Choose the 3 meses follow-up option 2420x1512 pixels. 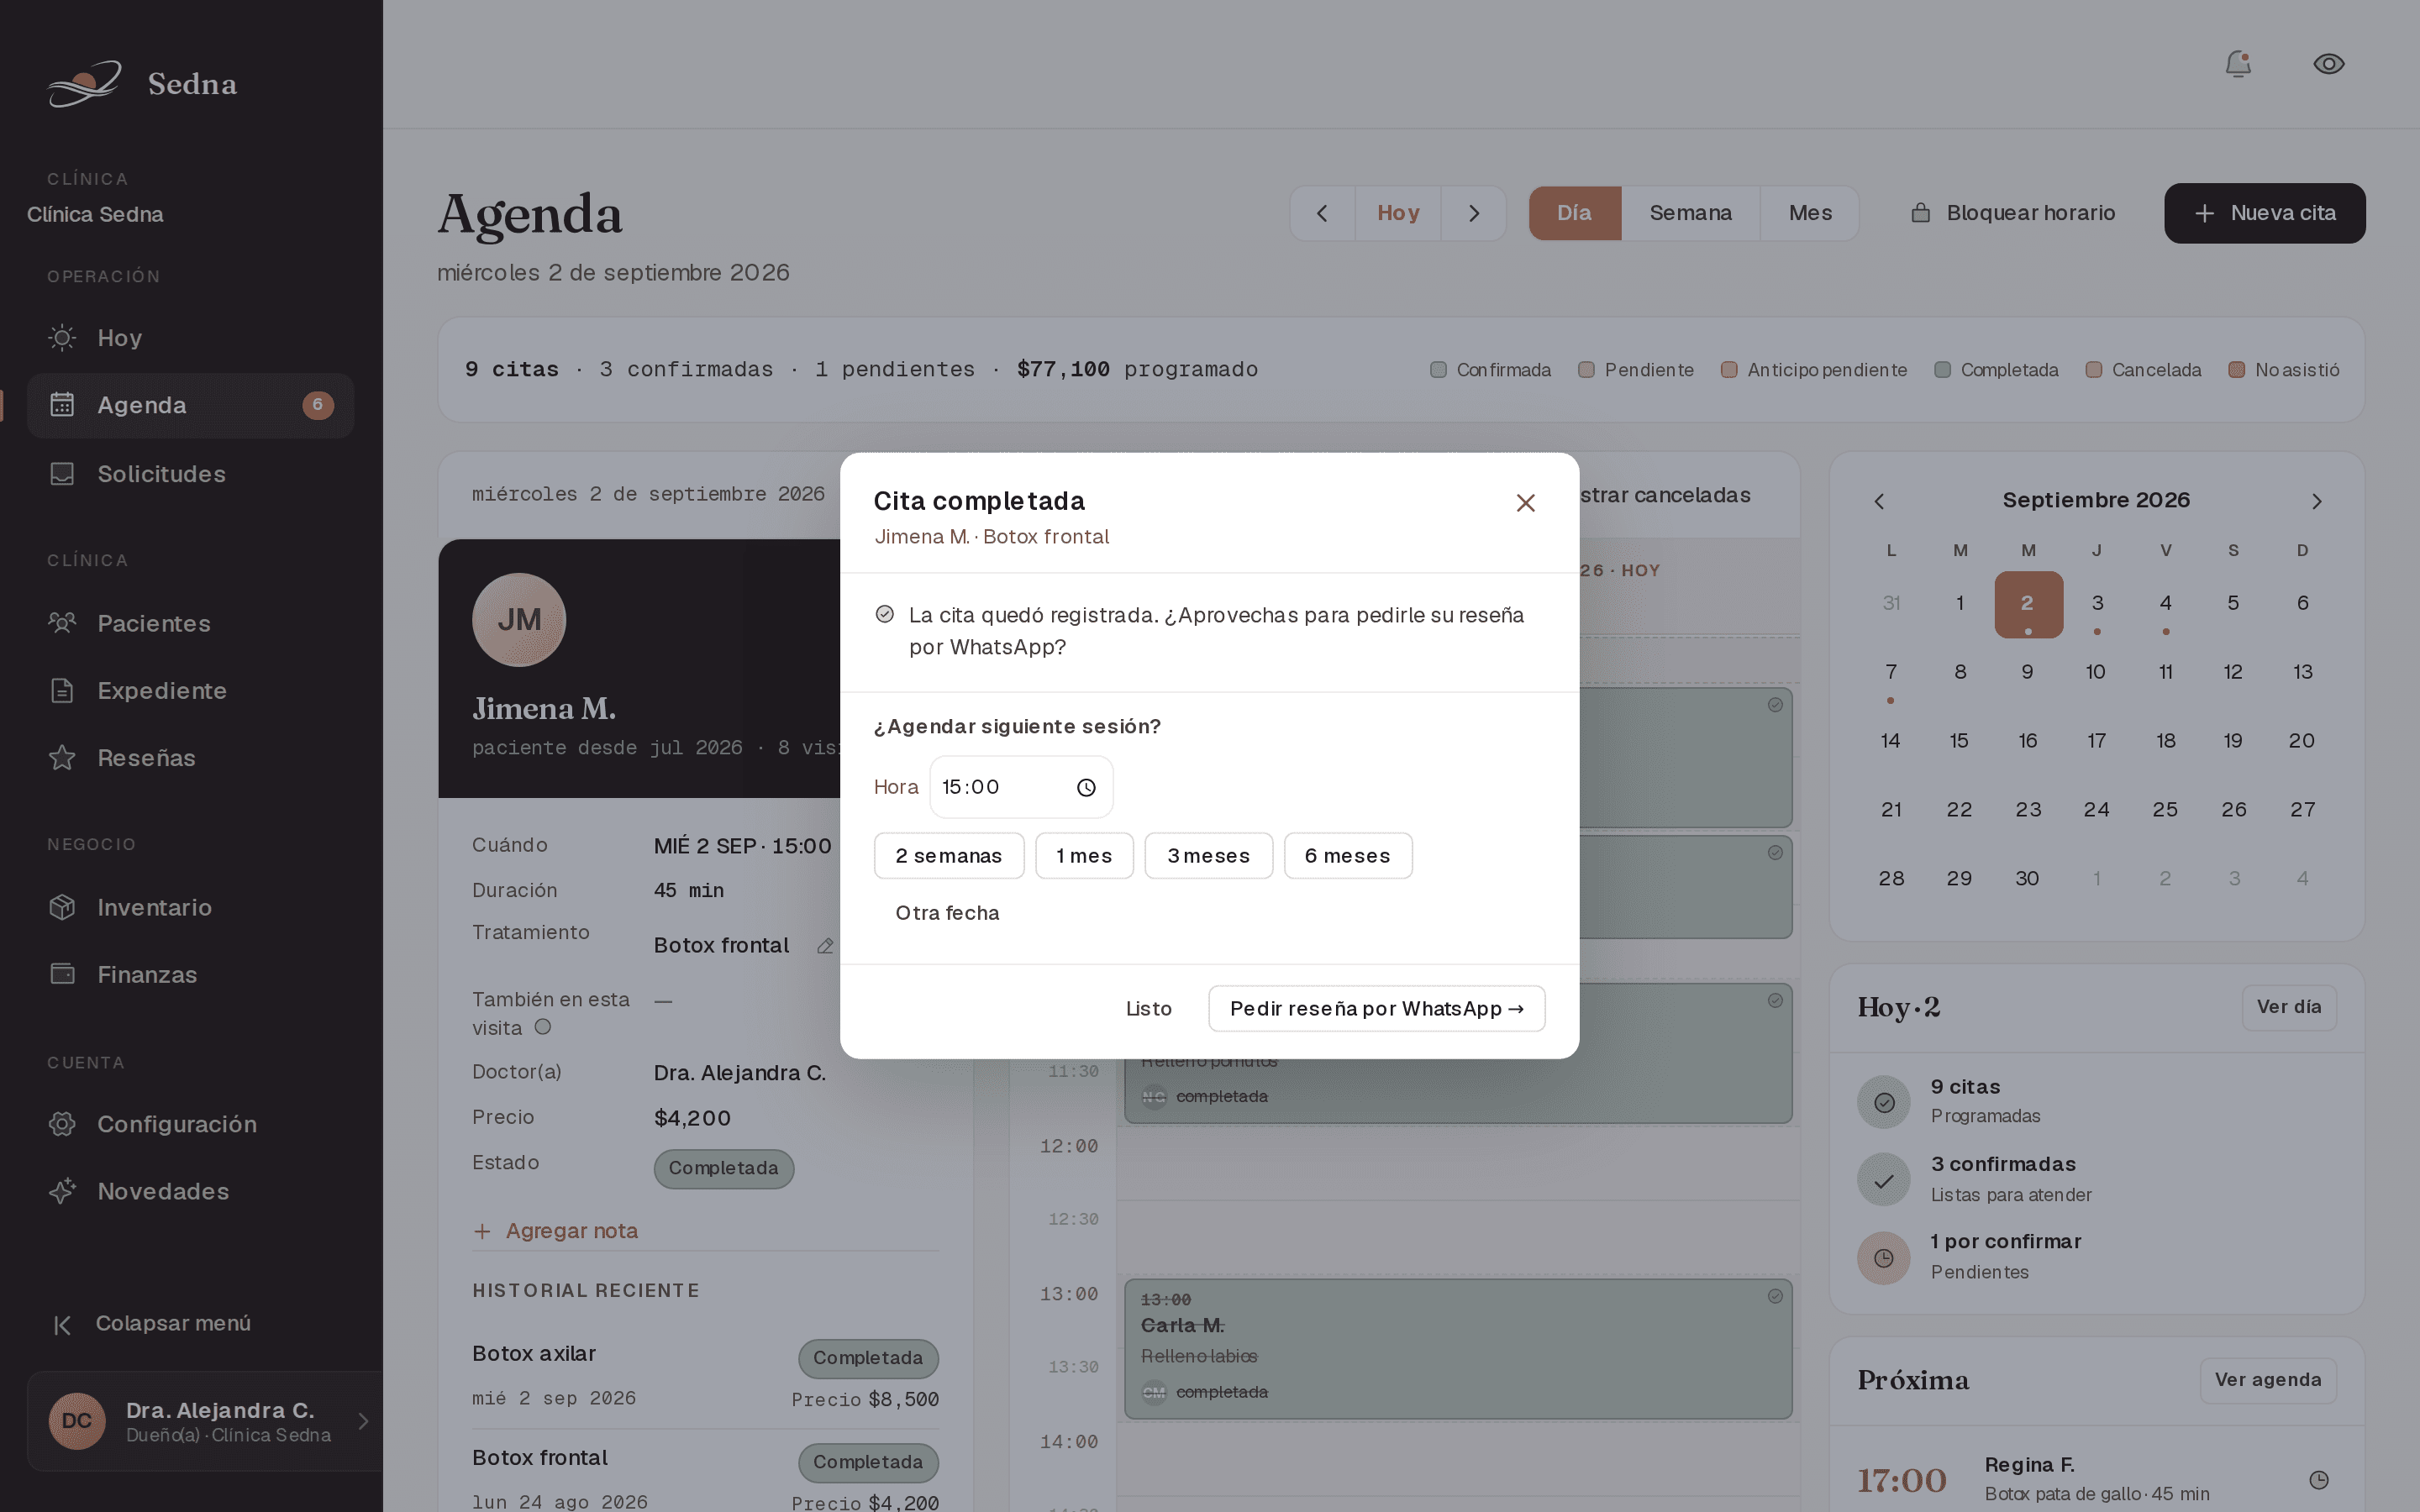pos(1208,856)
